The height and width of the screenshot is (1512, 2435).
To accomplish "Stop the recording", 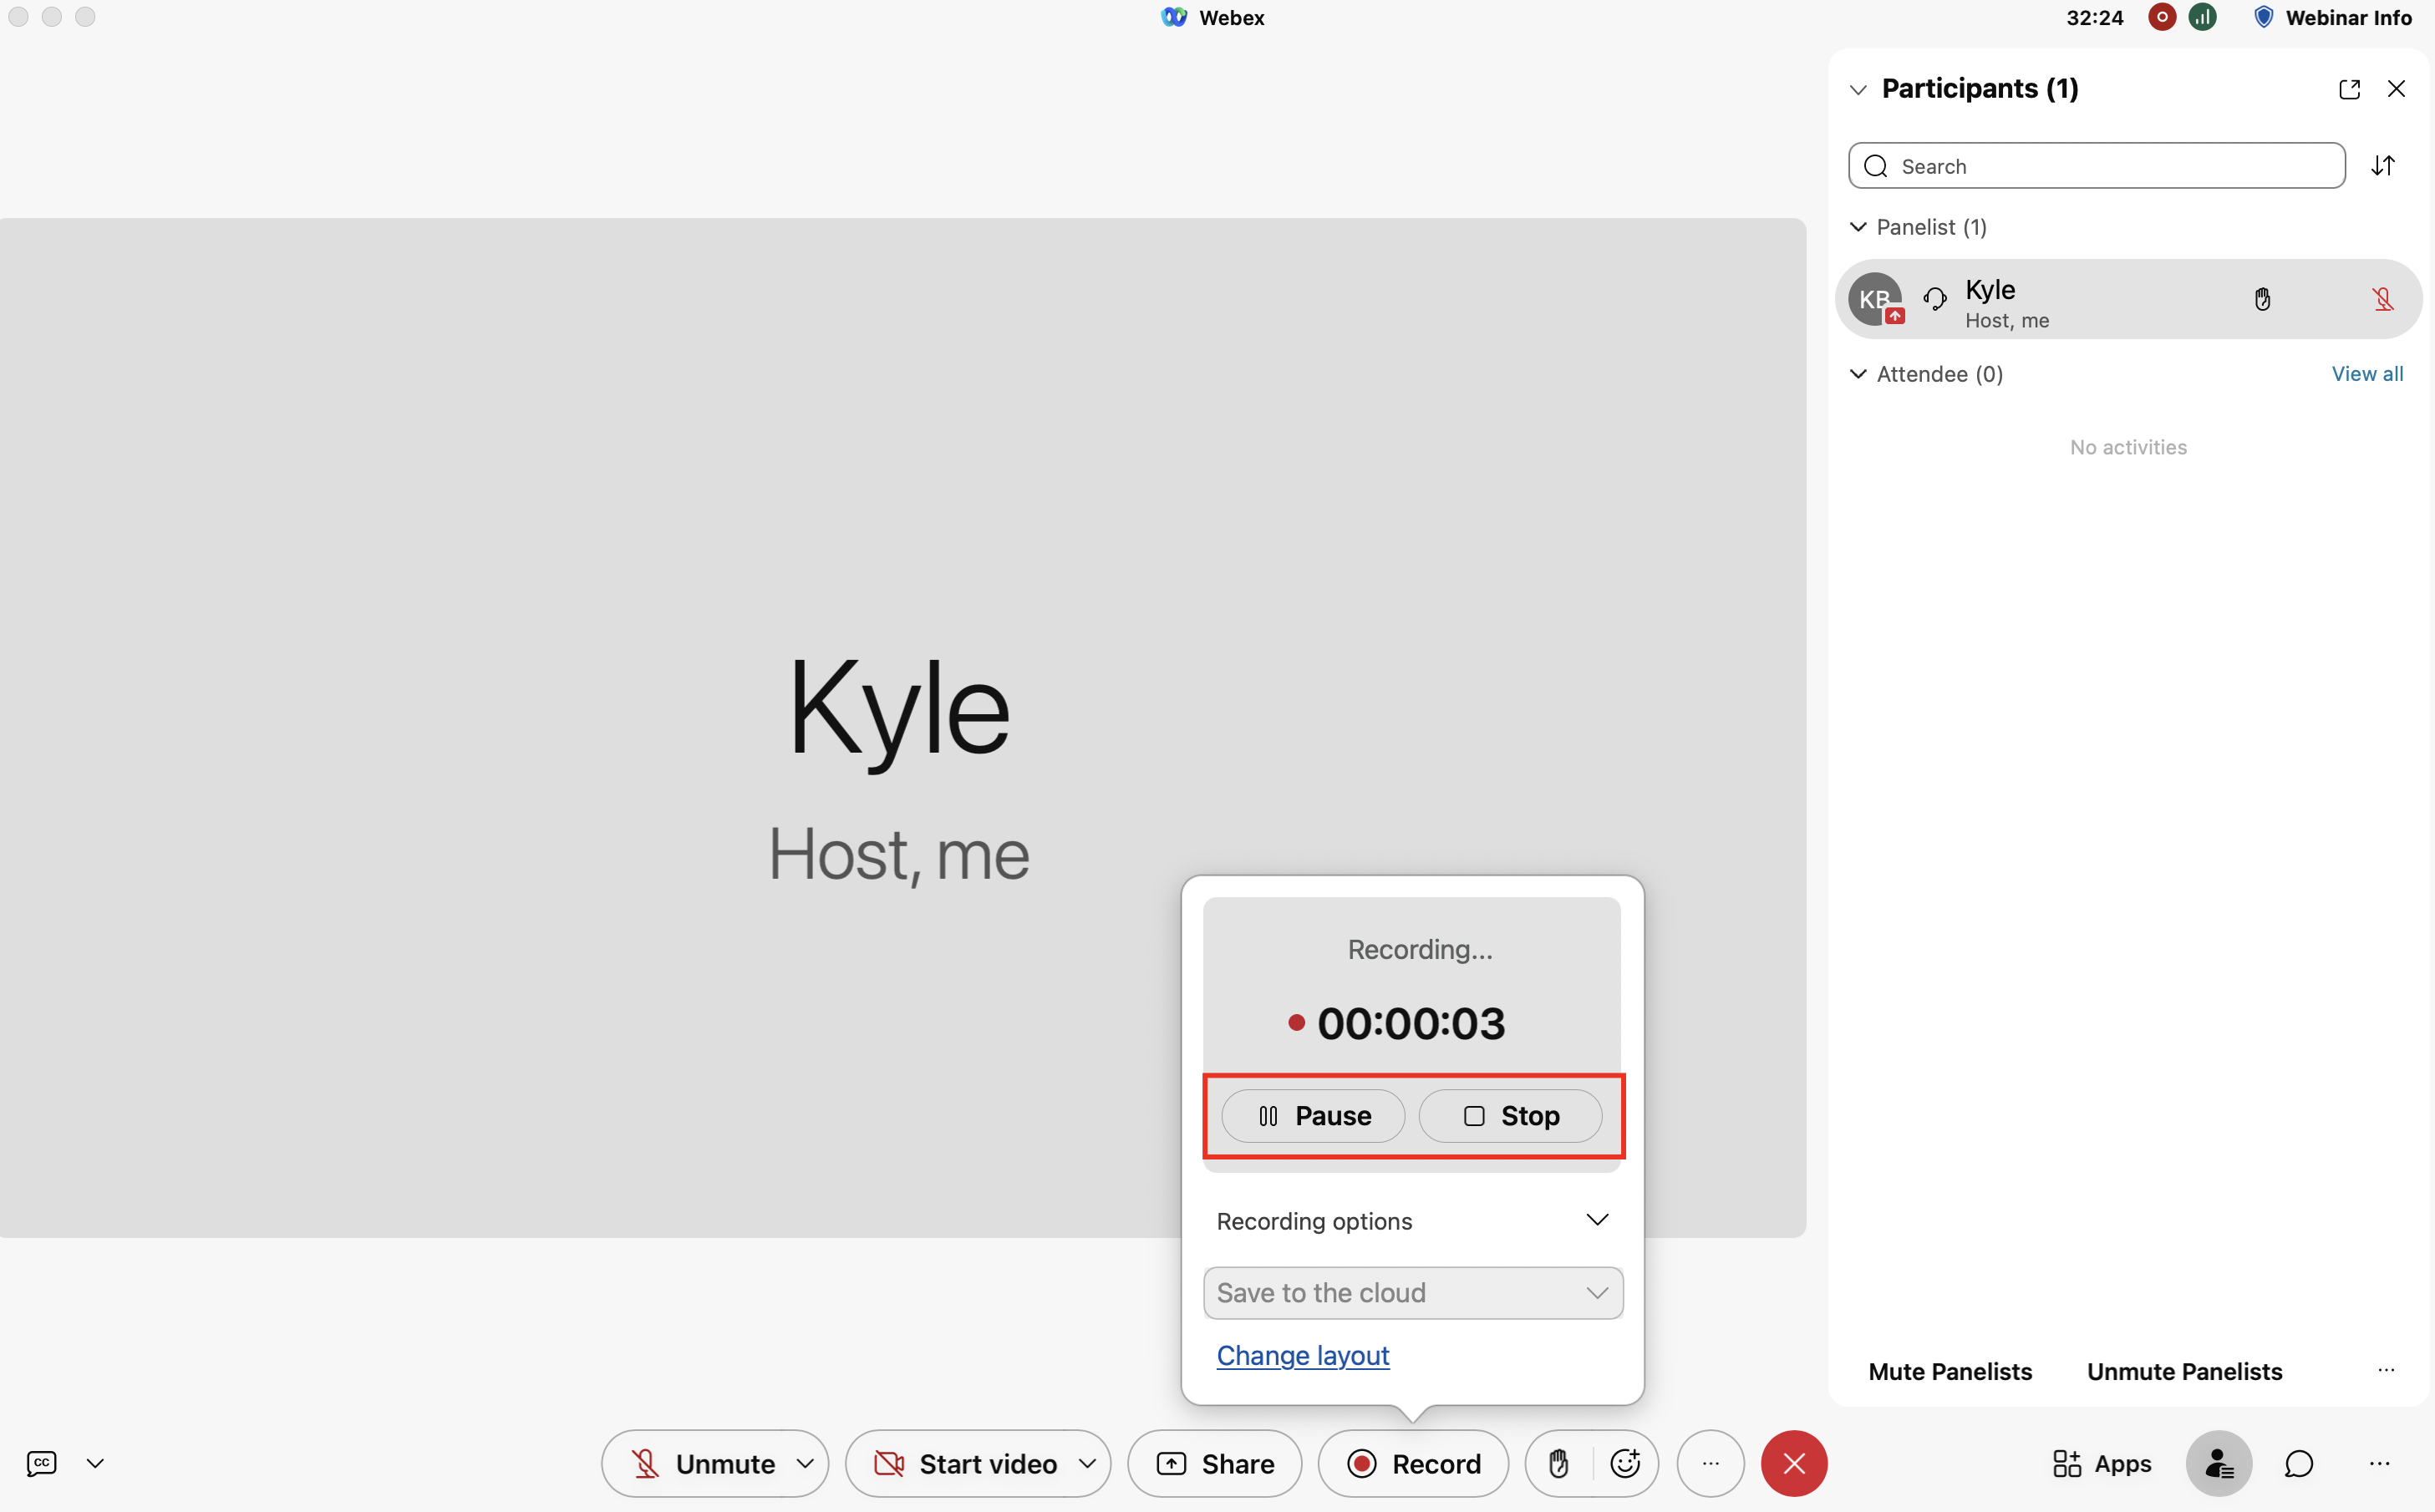I will point(1509,1115).
